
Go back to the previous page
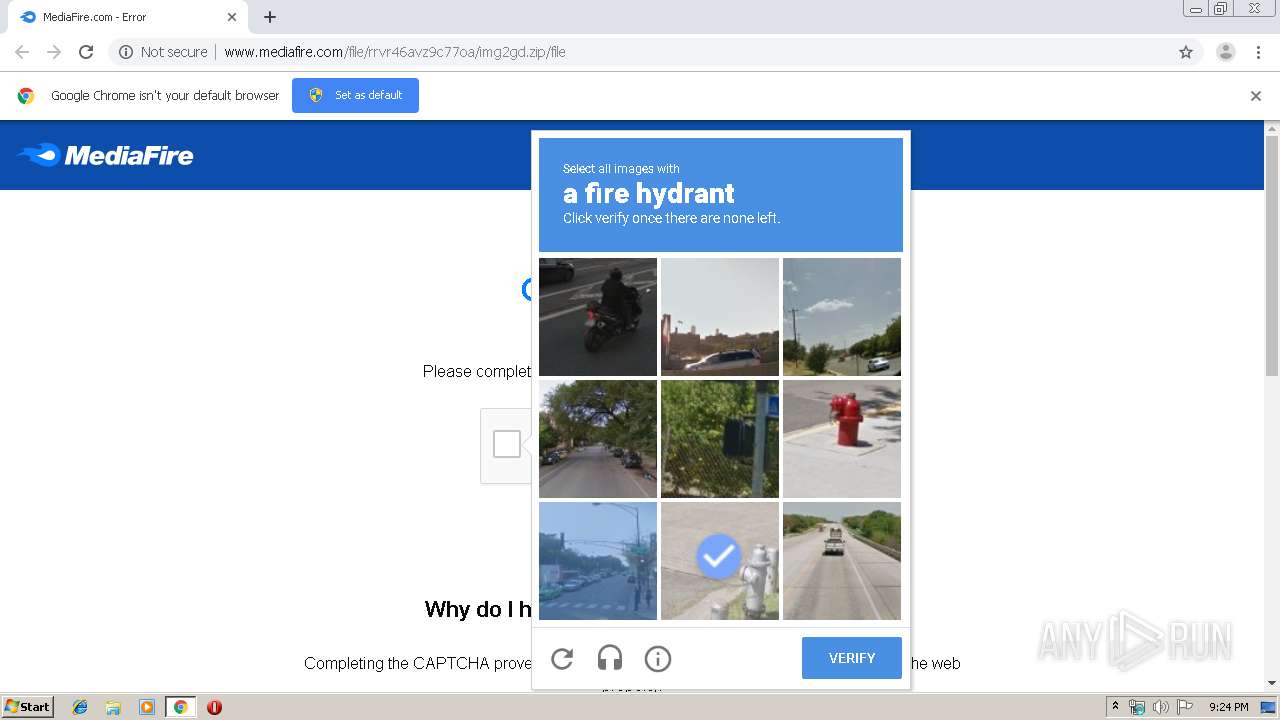22,52
